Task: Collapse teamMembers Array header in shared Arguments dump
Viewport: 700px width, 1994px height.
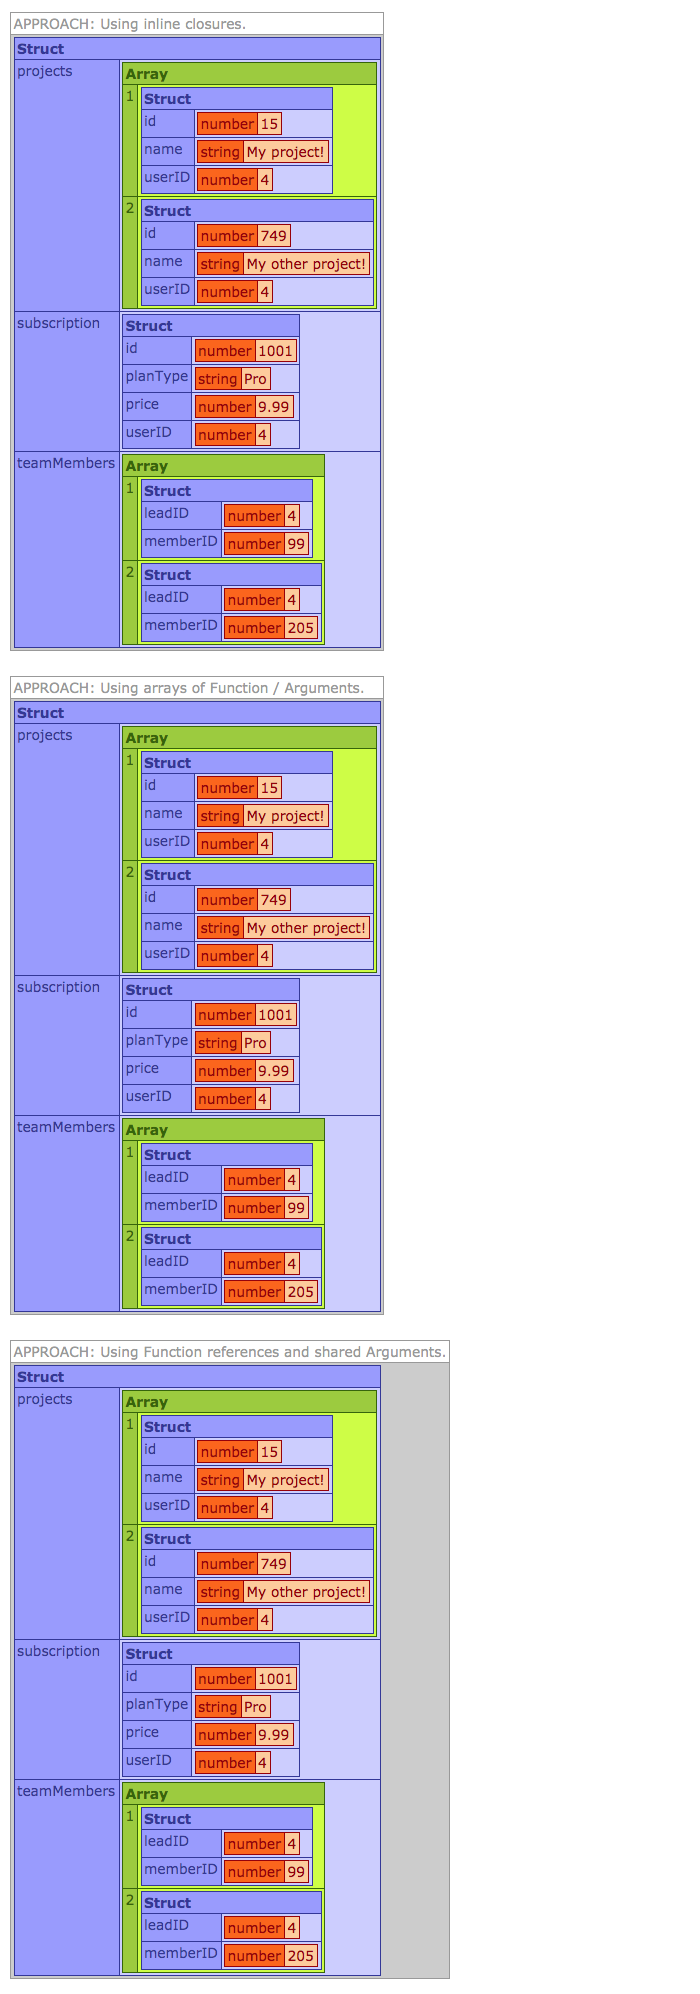Action: (223, 1794)
